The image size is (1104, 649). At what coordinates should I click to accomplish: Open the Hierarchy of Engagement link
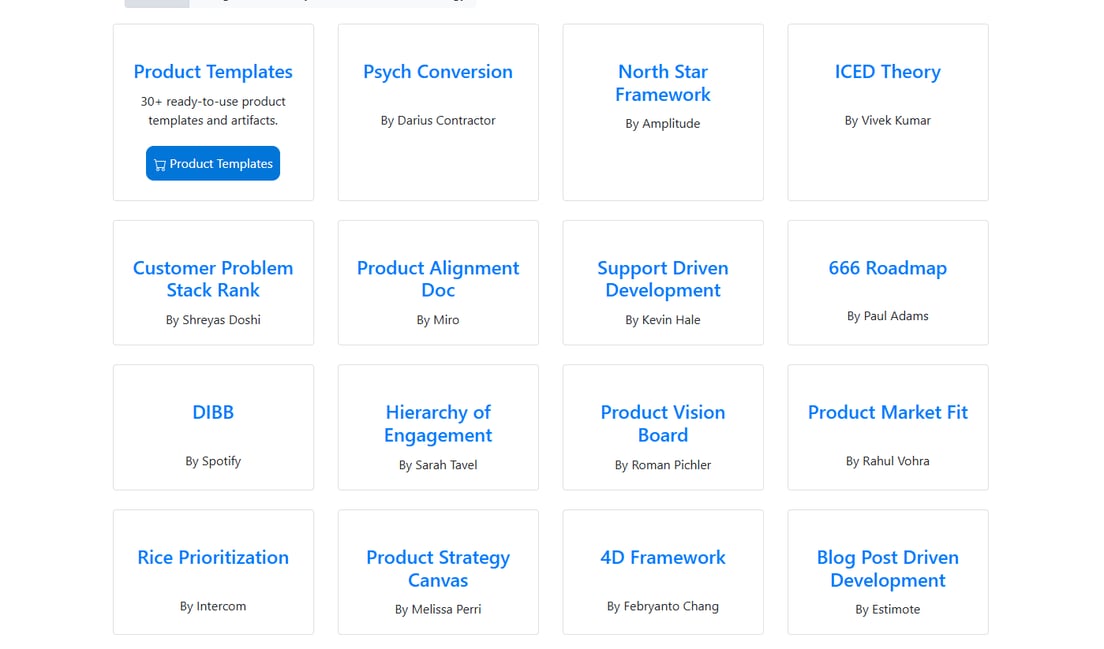pos(438,424)
